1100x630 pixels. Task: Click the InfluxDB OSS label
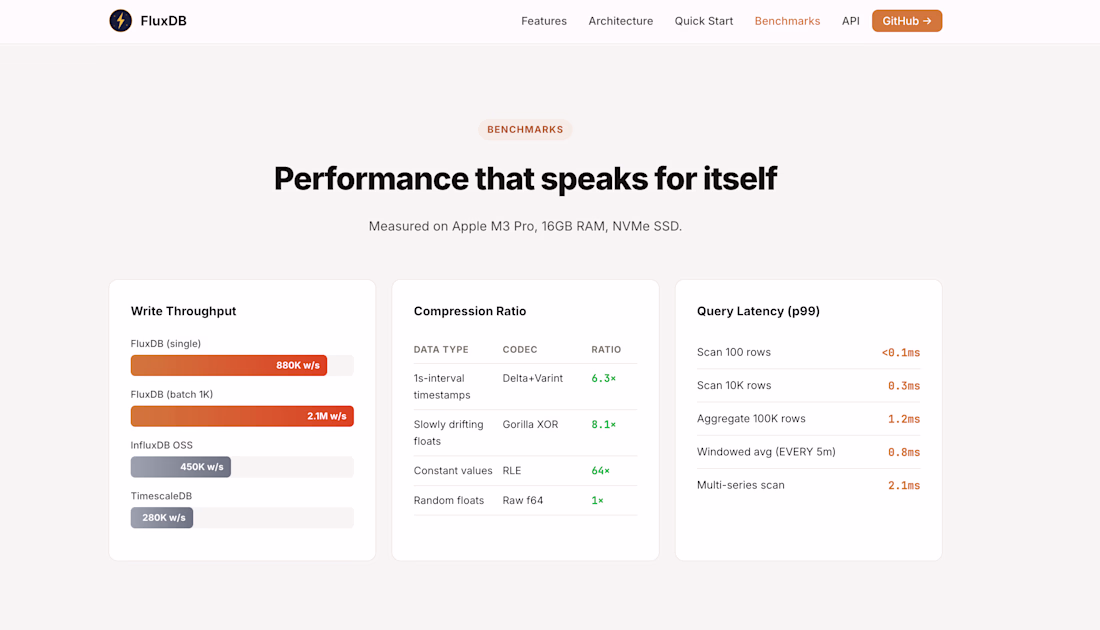click(161, 445)
